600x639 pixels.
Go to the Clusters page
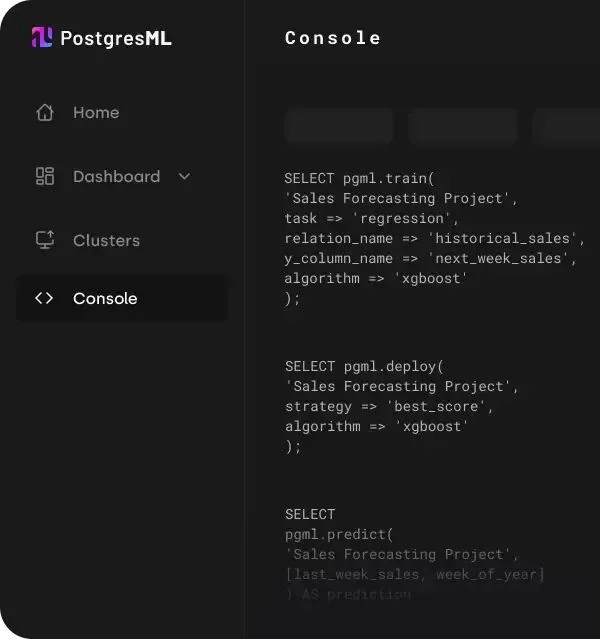106,240
